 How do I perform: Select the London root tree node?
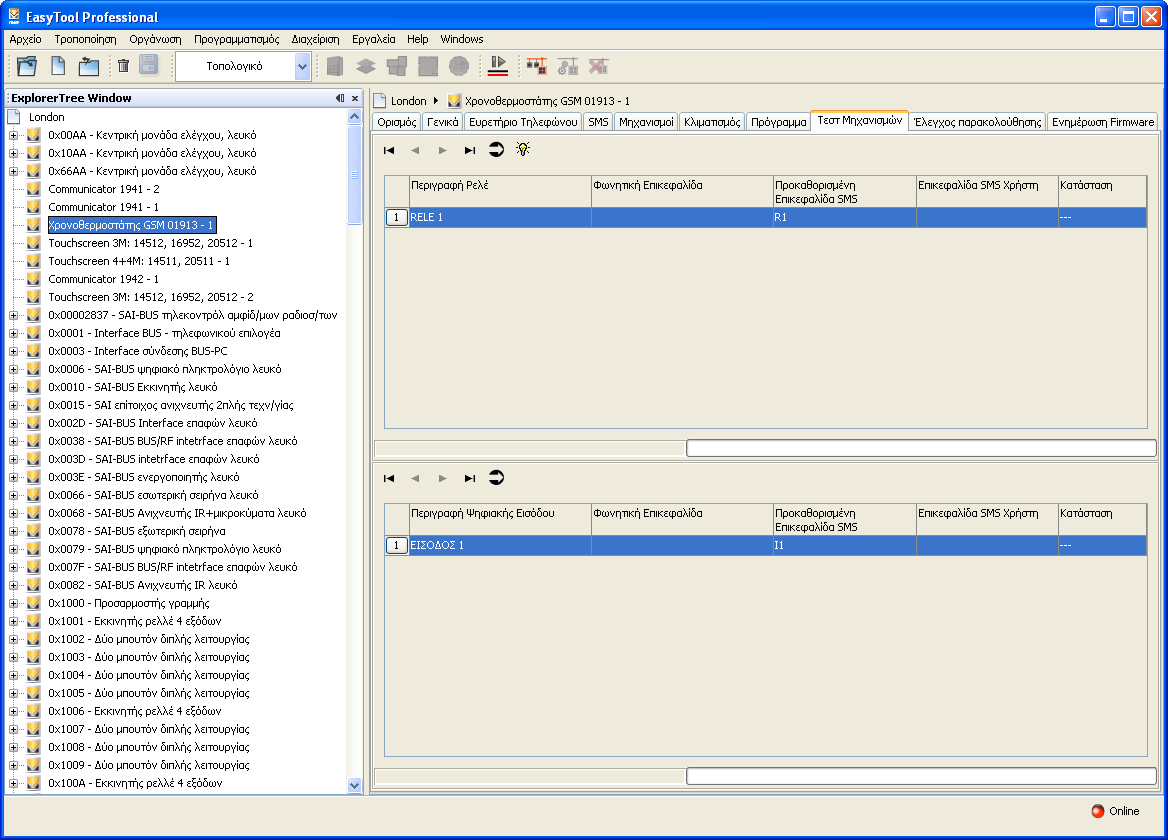click(x=46, y=117)
